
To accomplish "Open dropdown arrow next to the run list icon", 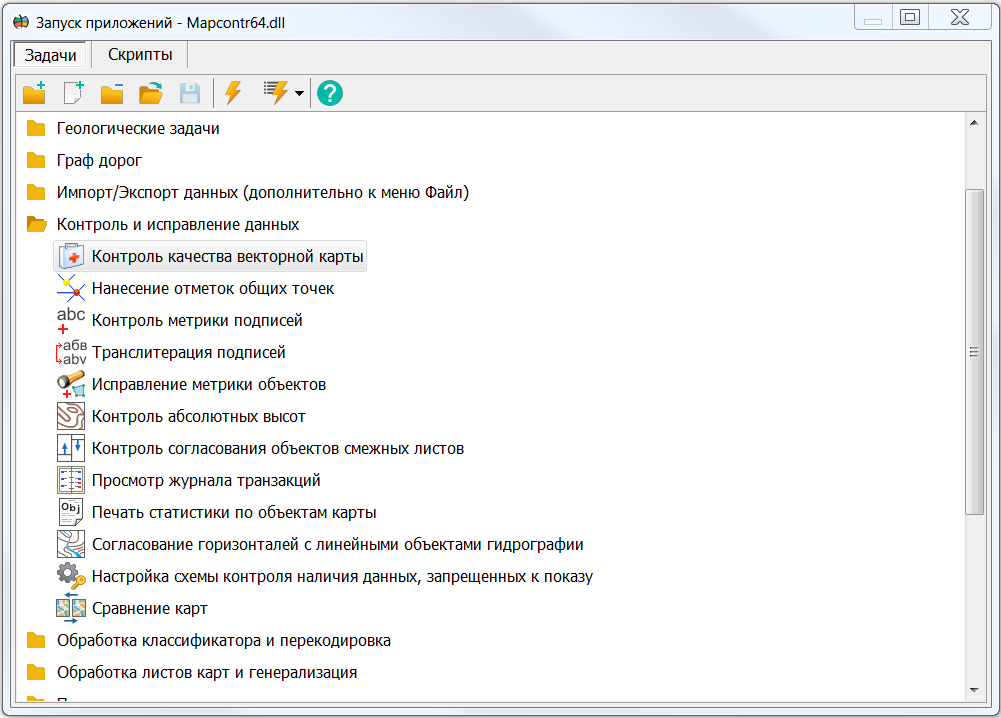I will click(x=299, y=94).
